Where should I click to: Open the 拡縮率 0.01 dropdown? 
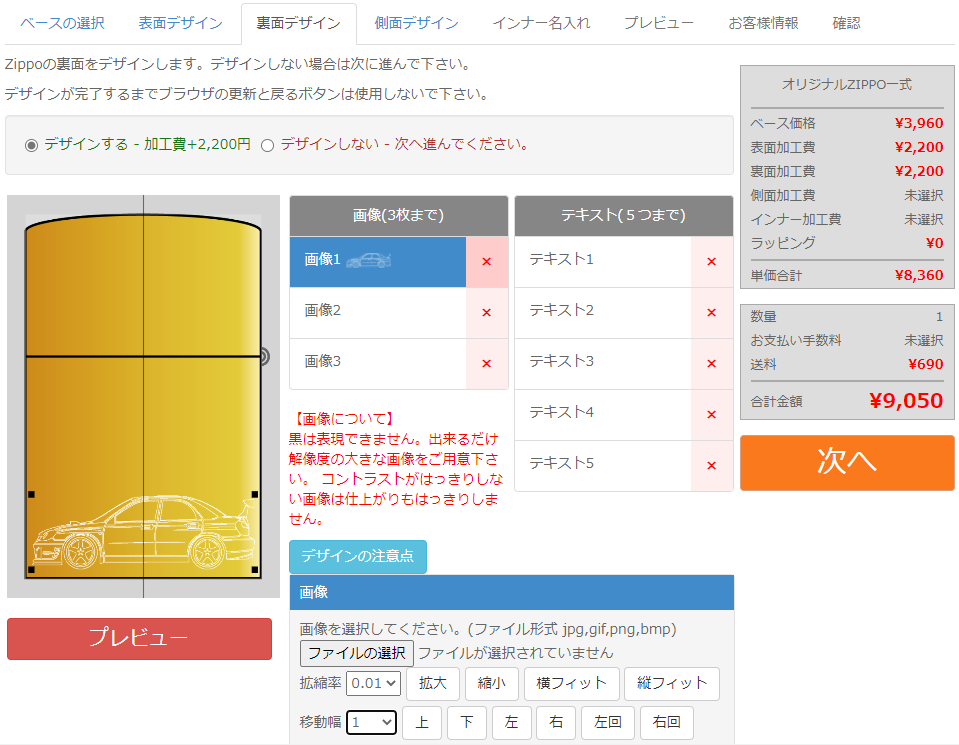tap(374, 684)
